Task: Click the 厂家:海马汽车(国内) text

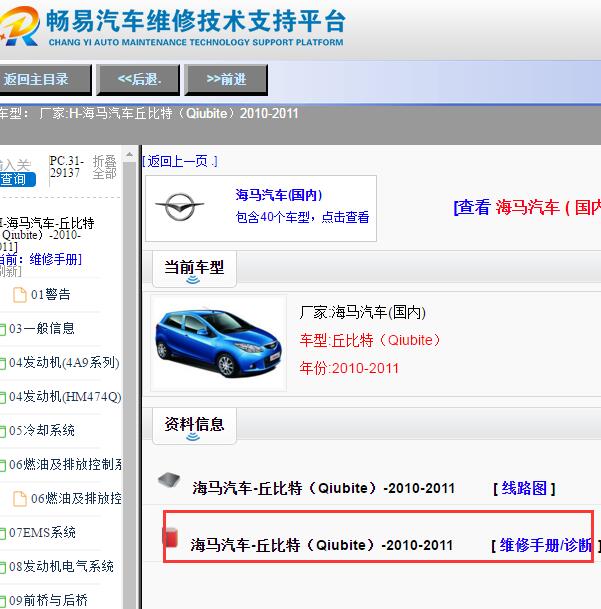Action: coord(362,312)
